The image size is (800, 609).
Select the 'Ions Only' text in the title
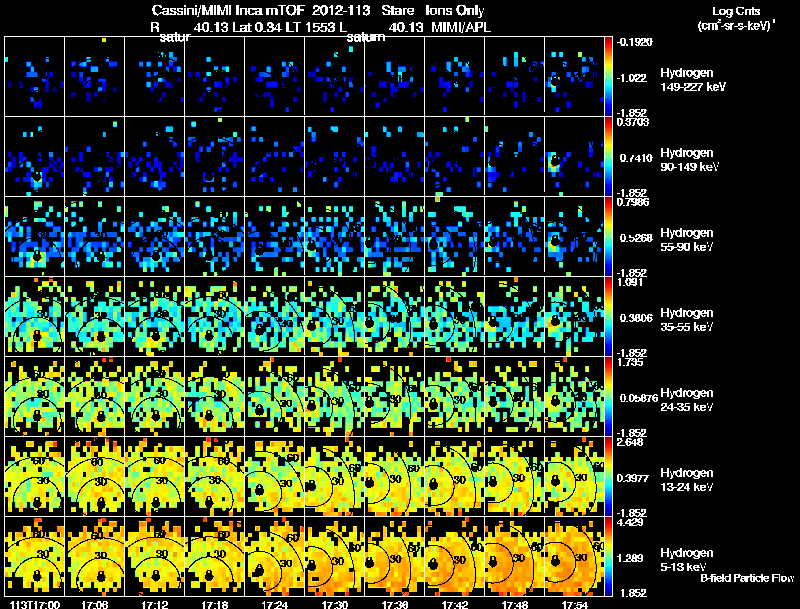point(455,11)
